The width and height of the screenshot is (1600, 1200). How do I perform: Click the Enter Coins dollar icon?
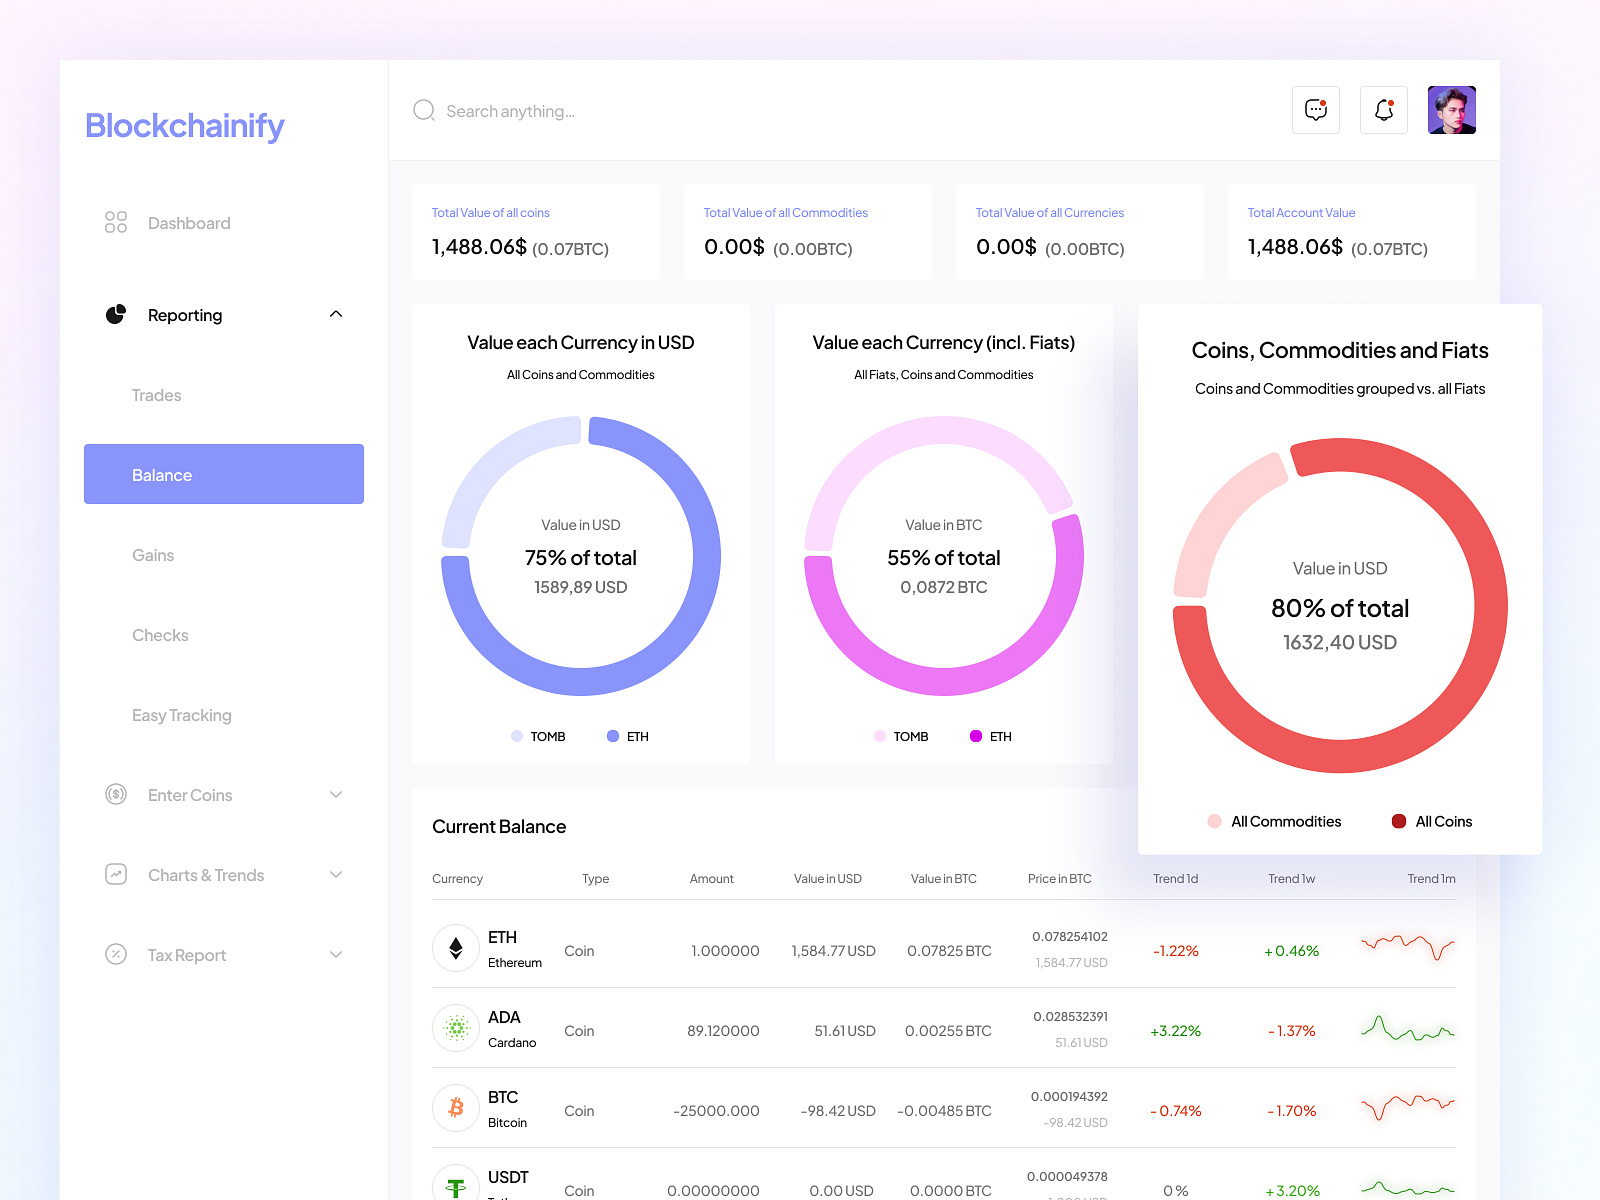[x=115, y=794]
